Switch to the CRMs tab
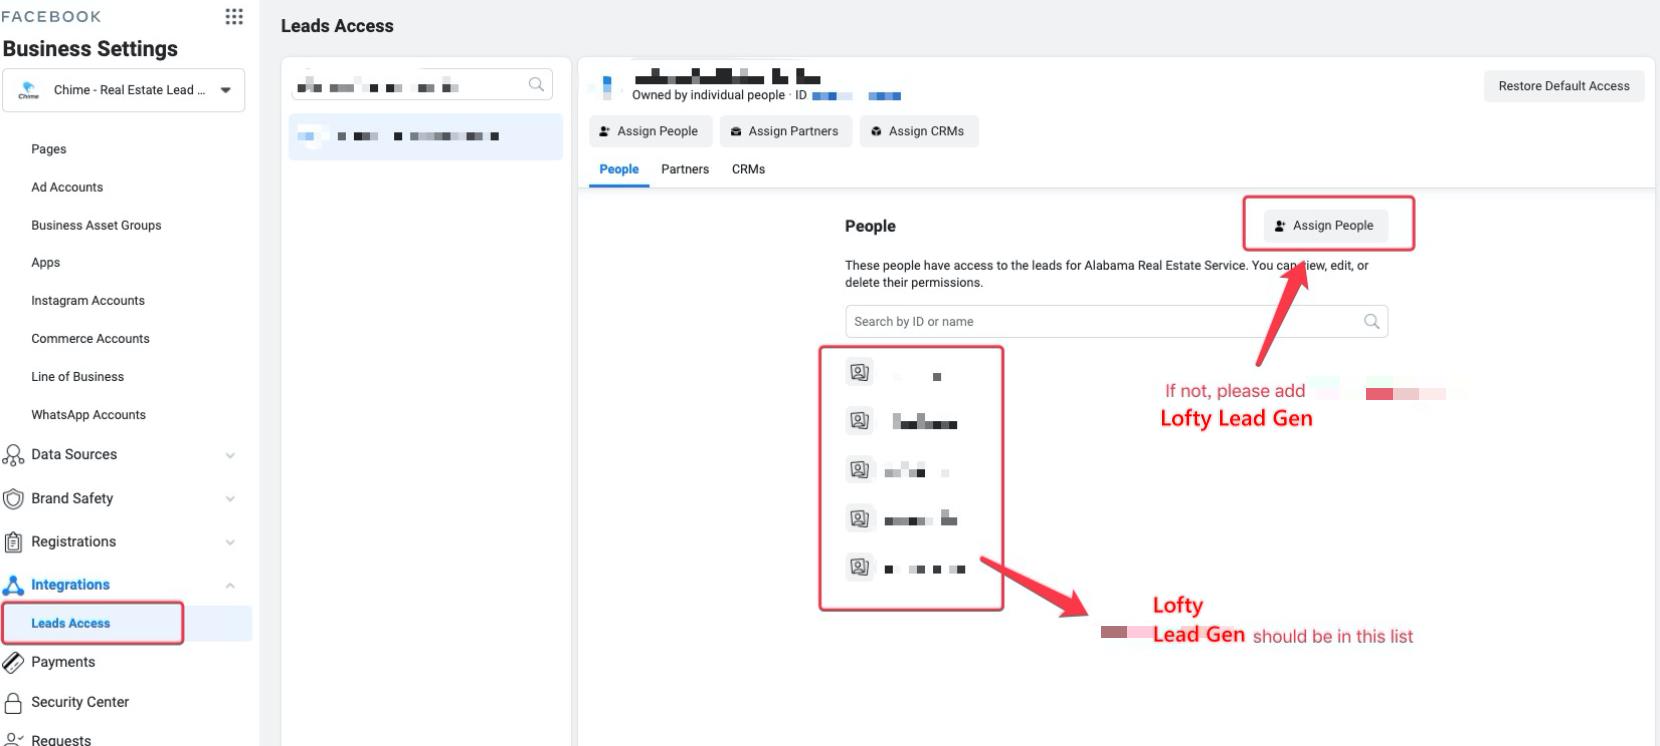The image size is (1660, 746). coord(748,169)
